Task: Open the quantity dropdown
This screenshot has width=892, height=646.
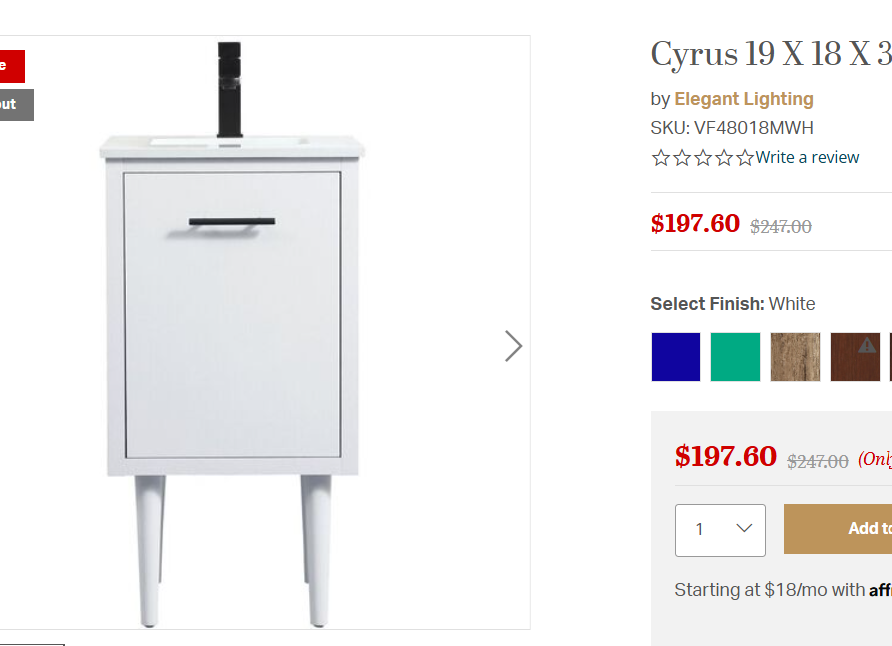Action: coord(720,530)
